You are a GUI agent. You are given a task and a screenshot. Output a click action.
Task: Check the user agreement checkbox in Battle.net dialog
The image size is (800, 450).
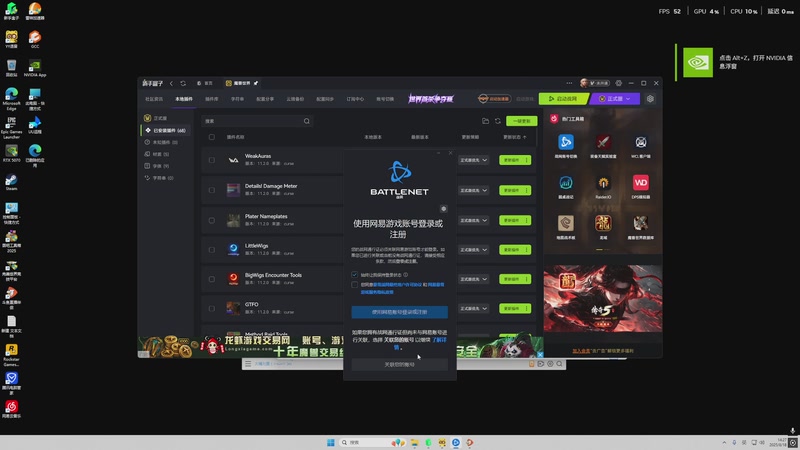[355, 285]
